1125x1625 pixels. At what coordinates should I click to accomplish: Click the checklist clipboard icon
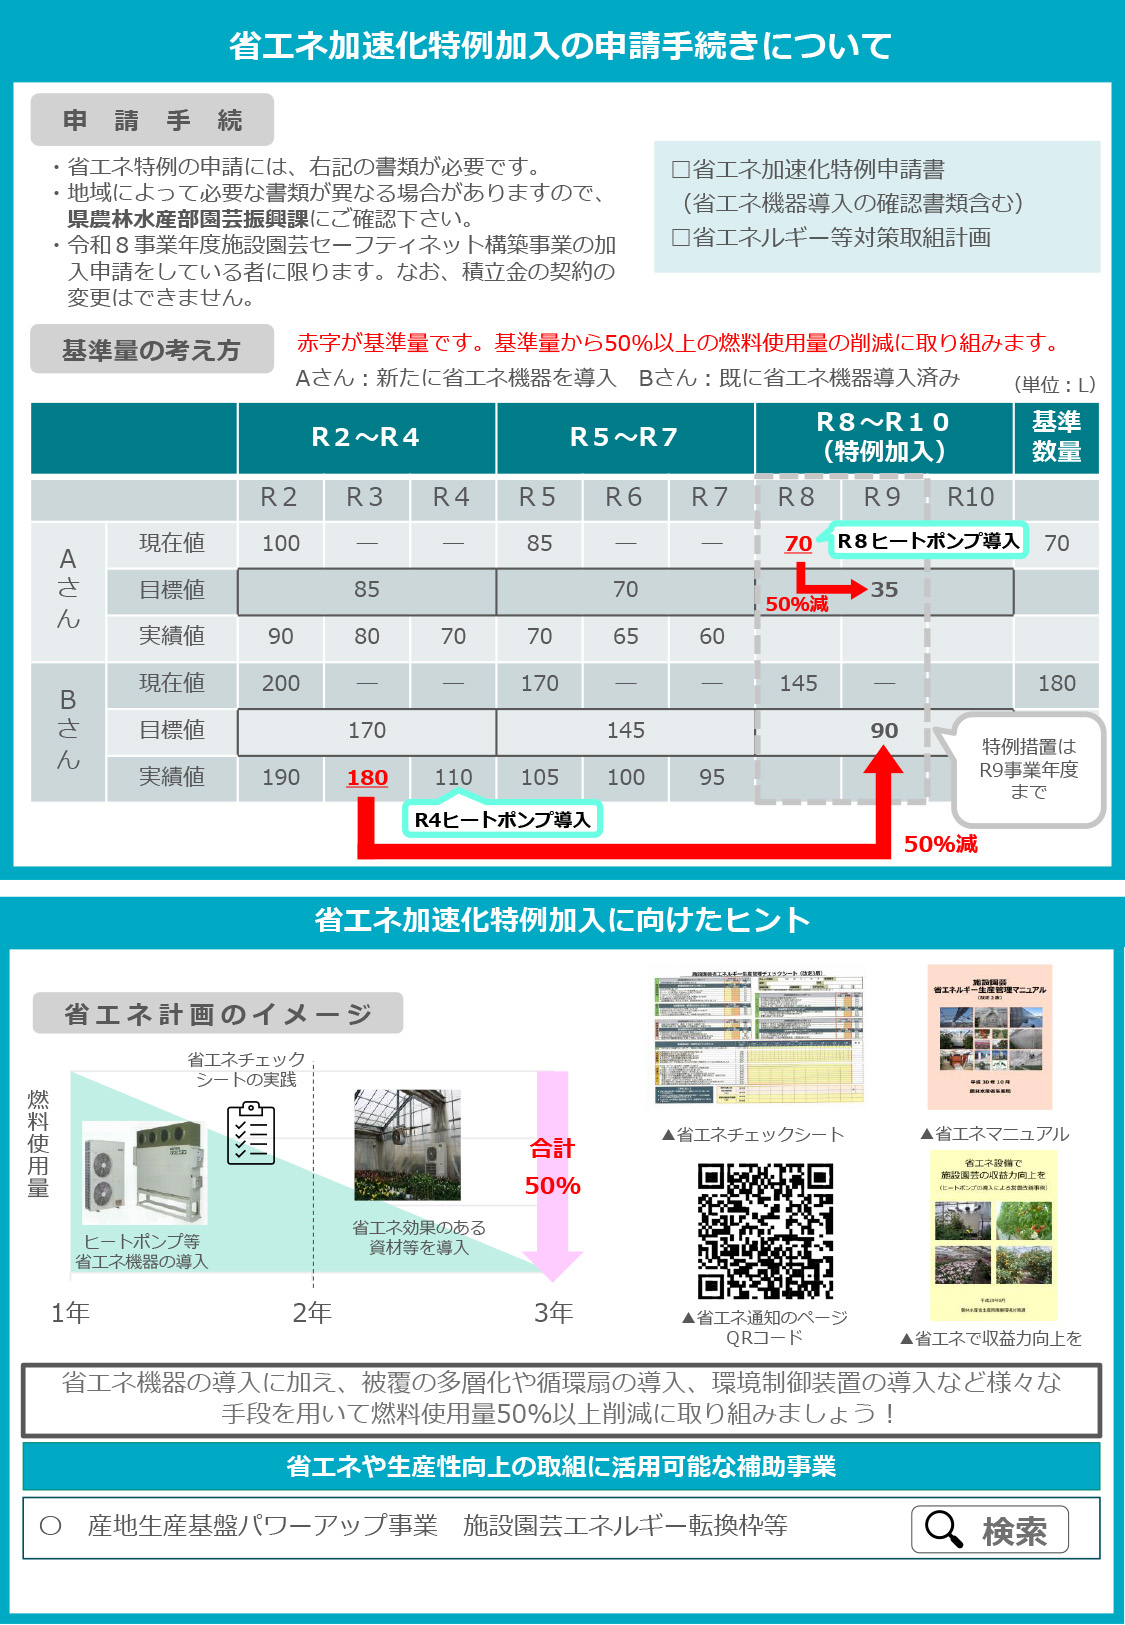pos(251,1133)
